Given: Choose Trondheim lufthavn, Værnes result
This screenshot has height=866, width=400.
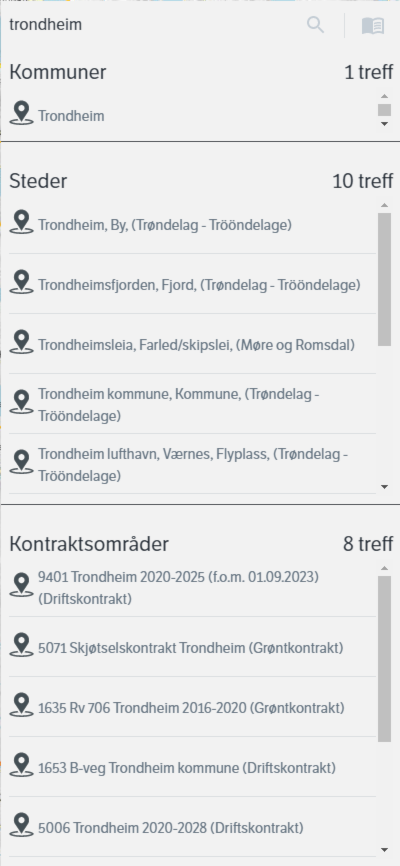Looking at the screenshot, I should click(192, 464).
